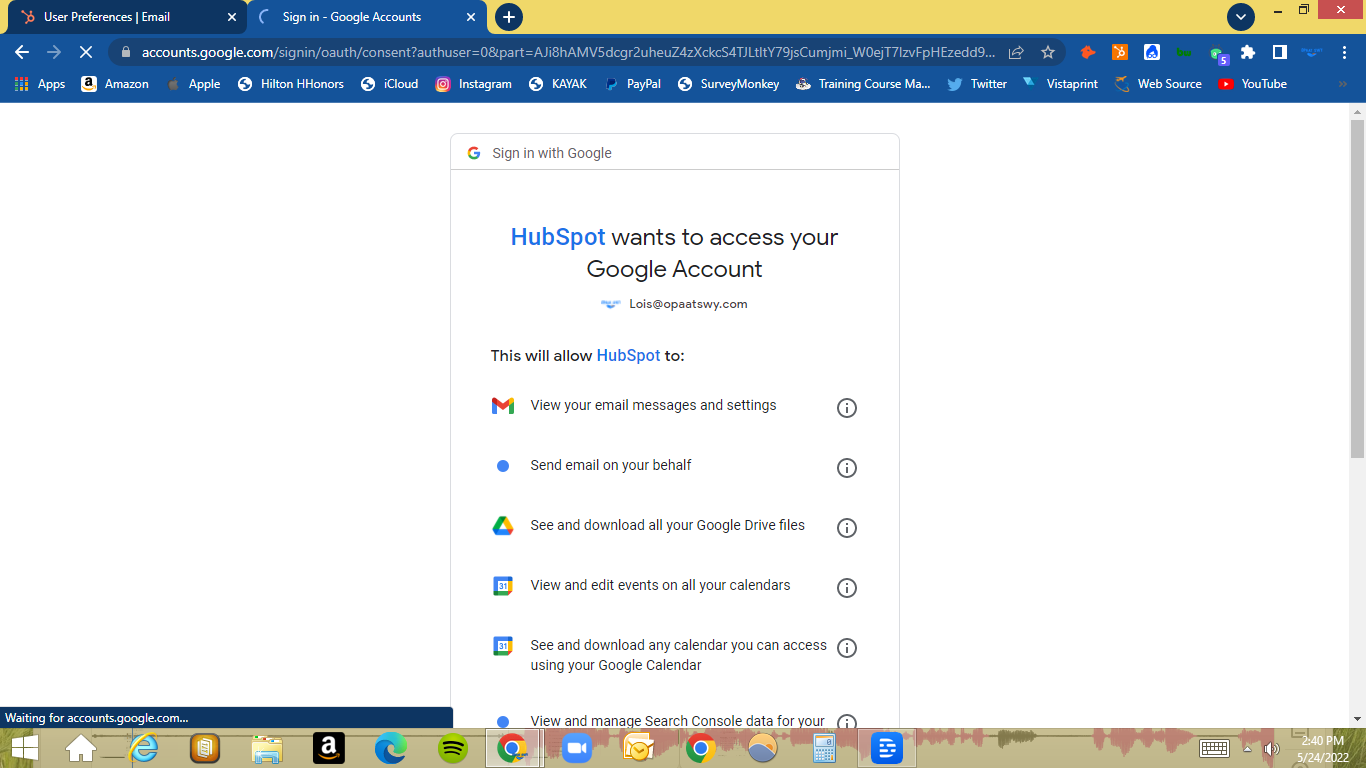The height and width of the screenshot is (768, 1366).
Task: Click the address bar URL
Action: [568, 52]
